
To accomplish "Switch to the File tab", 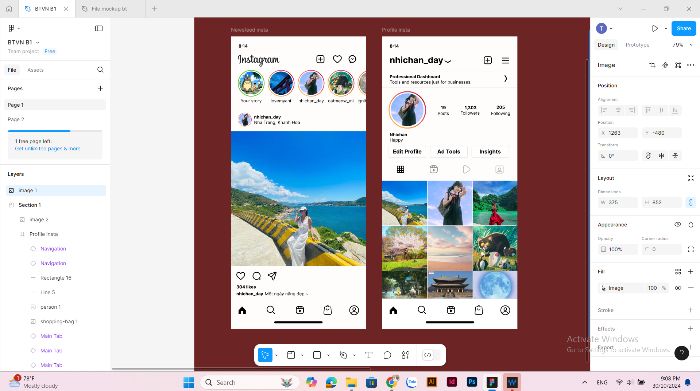I will pos(12,70).
